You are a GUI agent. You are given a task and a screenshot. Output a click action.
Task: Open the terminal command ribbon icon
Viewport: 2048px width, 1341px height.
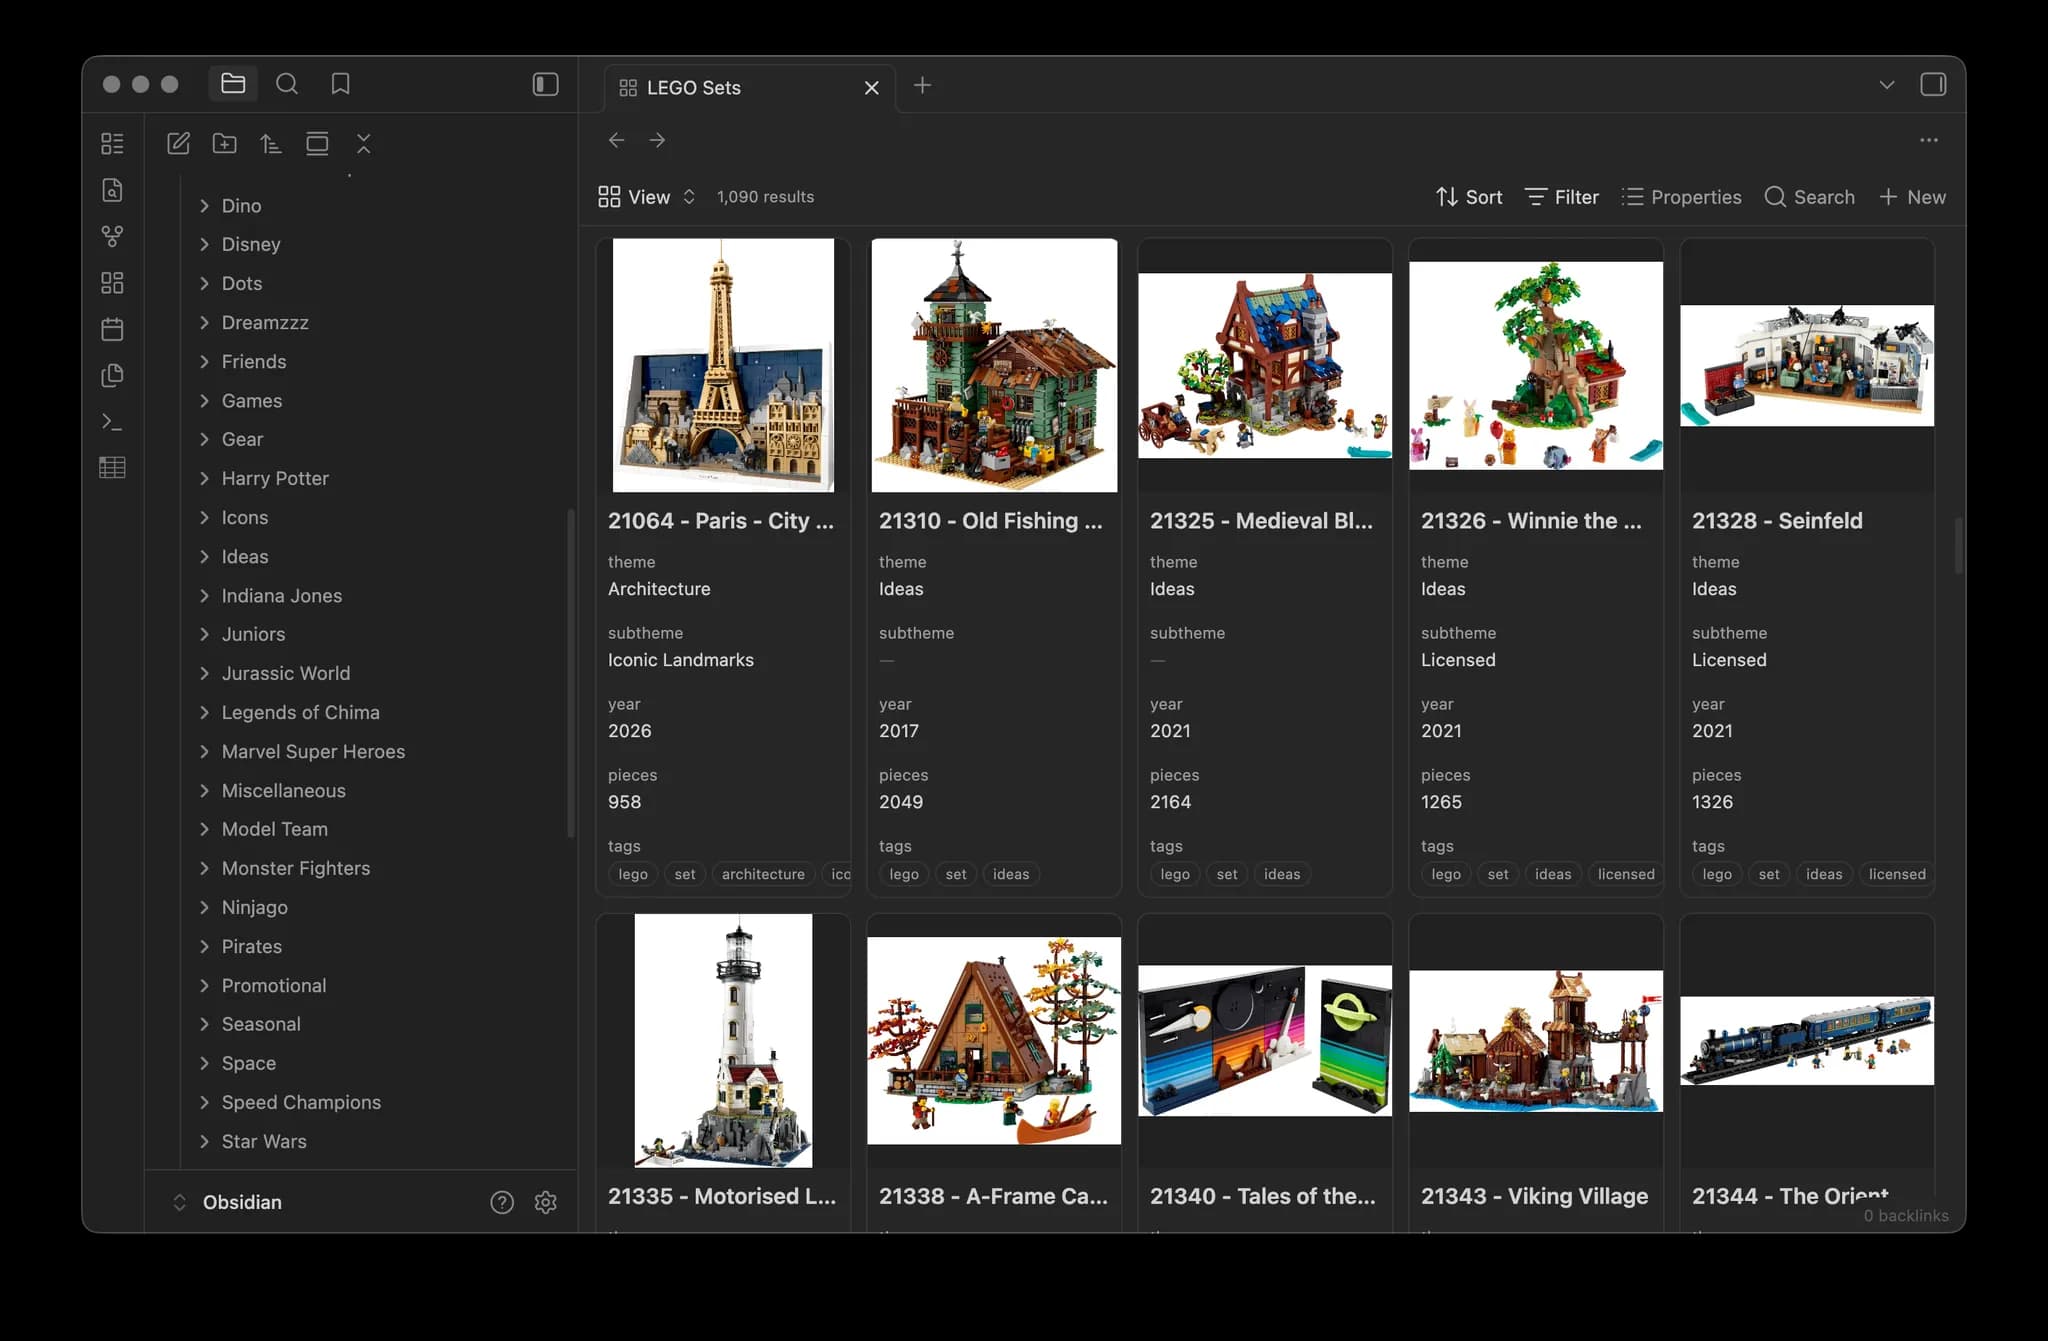pyautogui.click(x=112, y=422)
